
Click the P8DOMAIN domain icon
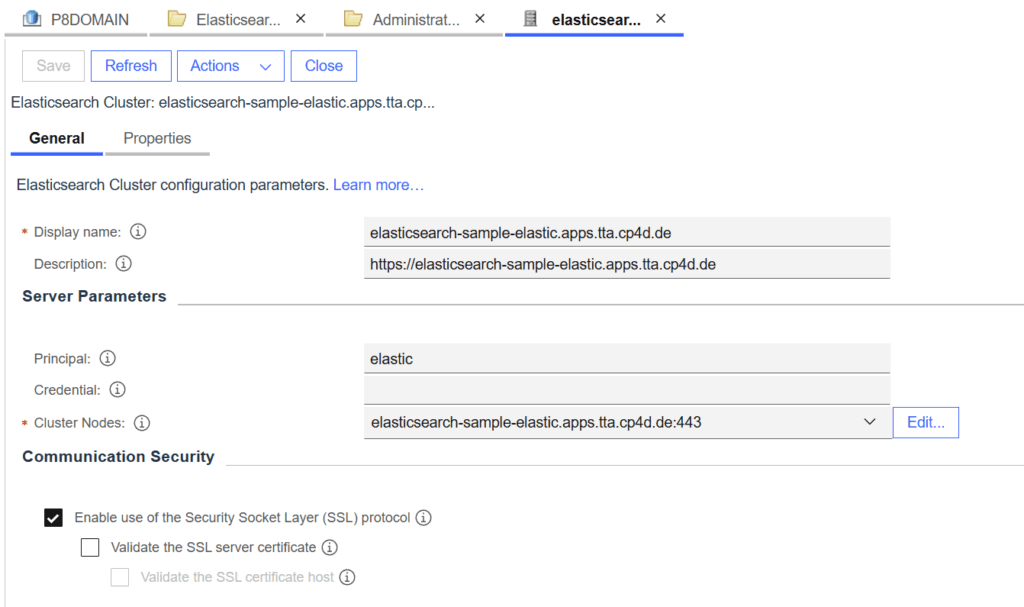[31, 19]
